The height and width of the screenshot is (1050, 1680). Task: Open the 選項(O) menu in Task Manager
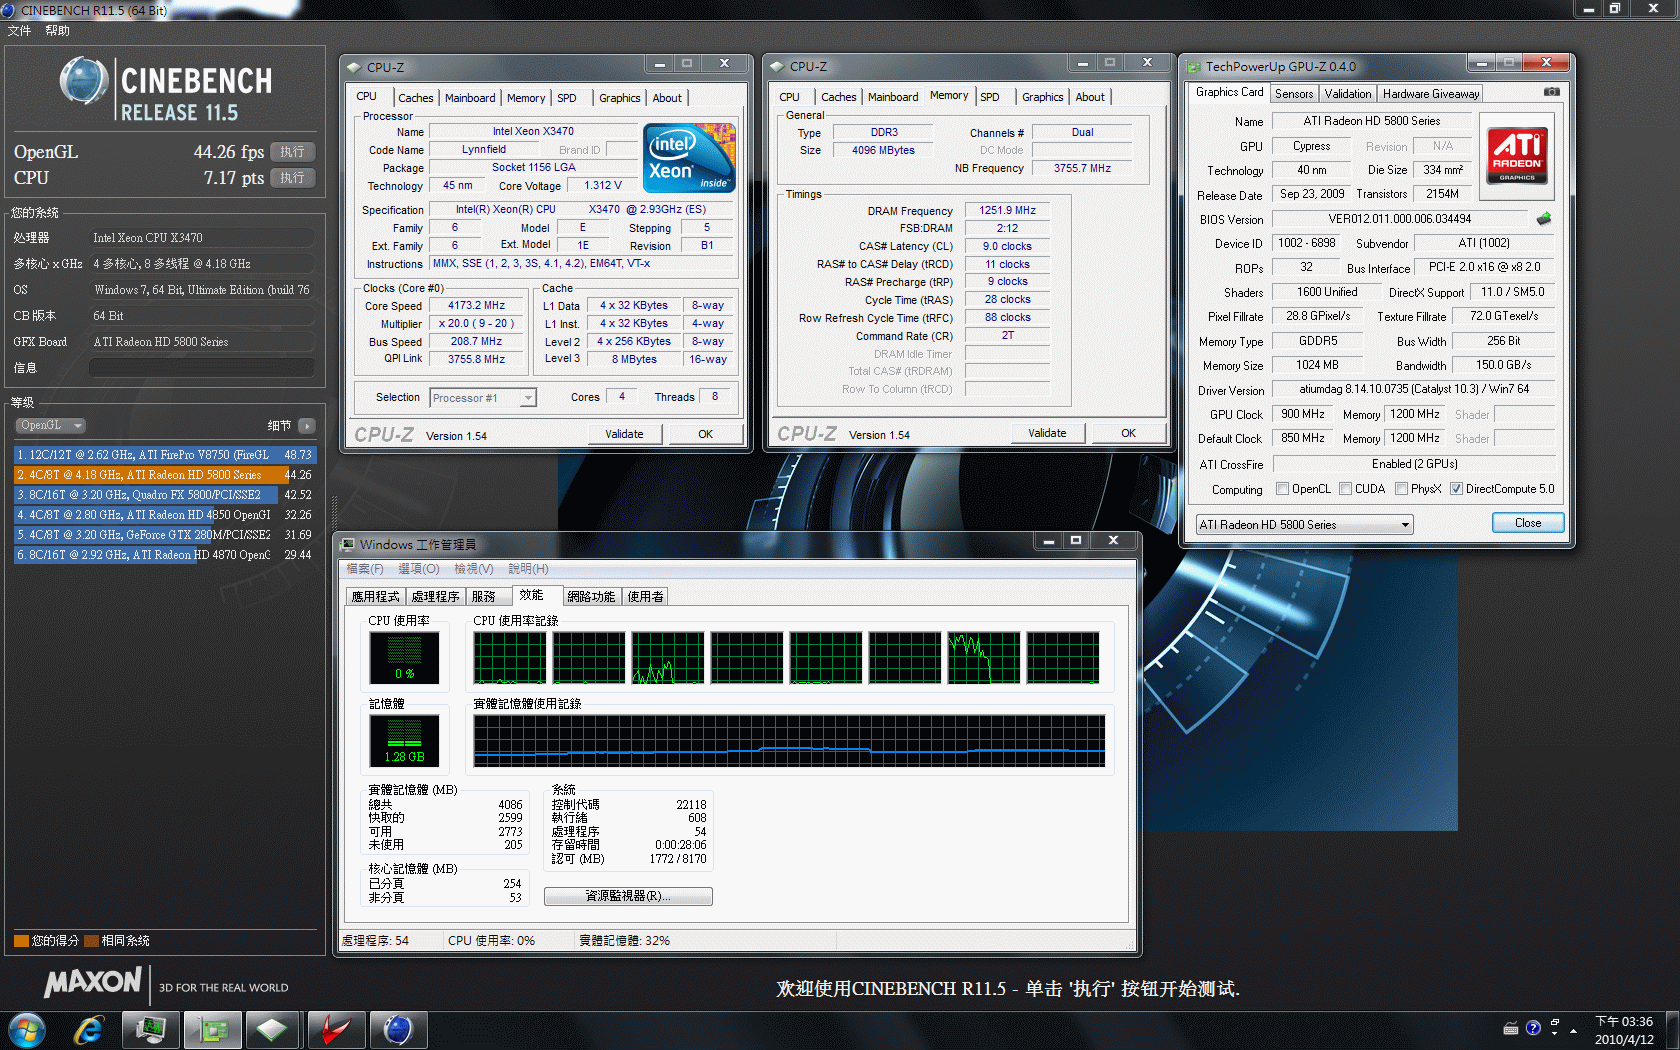418,569
